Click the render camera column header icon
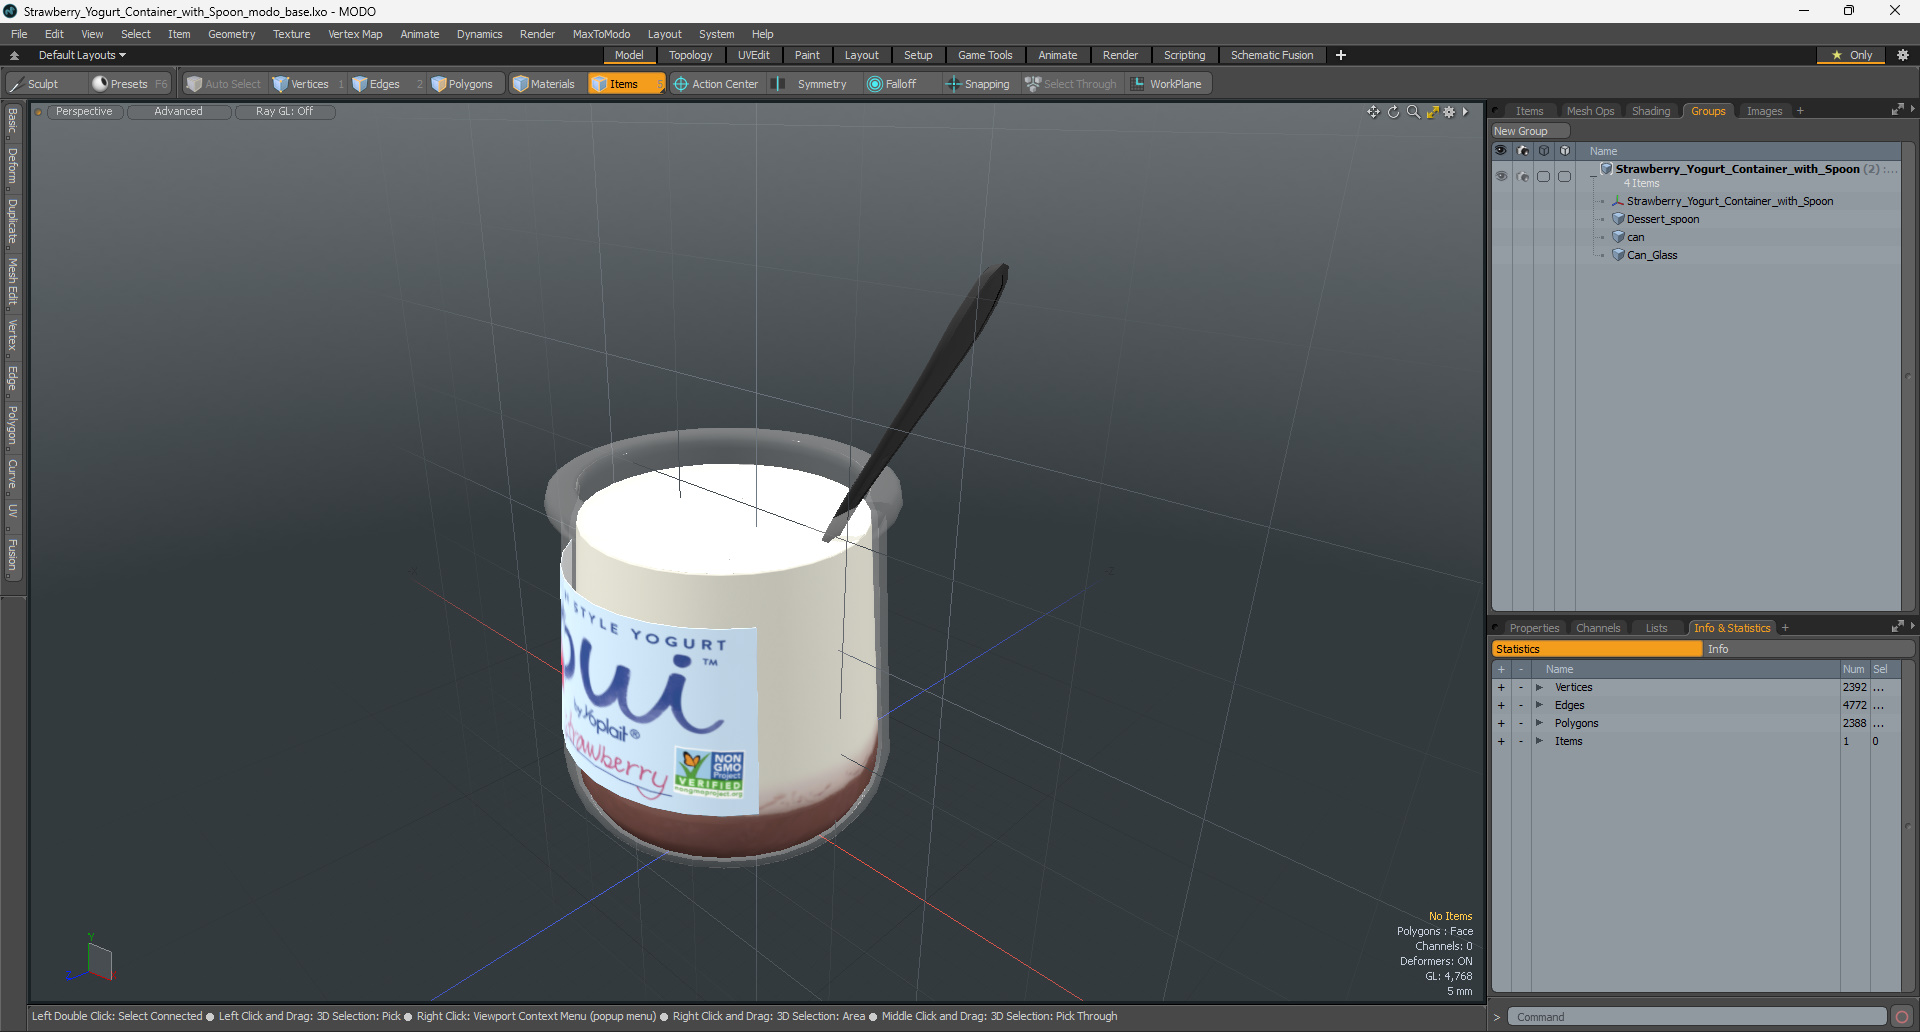 pos(1523,151)
